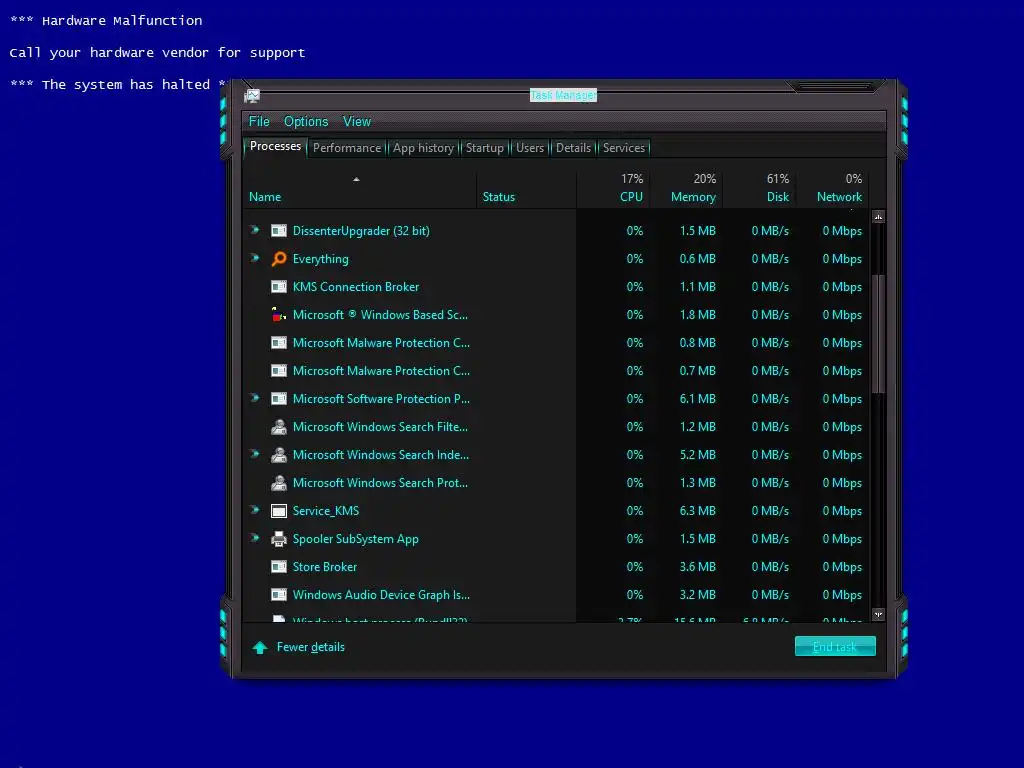Screen dimensions: 1024x768
Task: Select the 'Service_KMS' process name
Action: click(326, 511)
